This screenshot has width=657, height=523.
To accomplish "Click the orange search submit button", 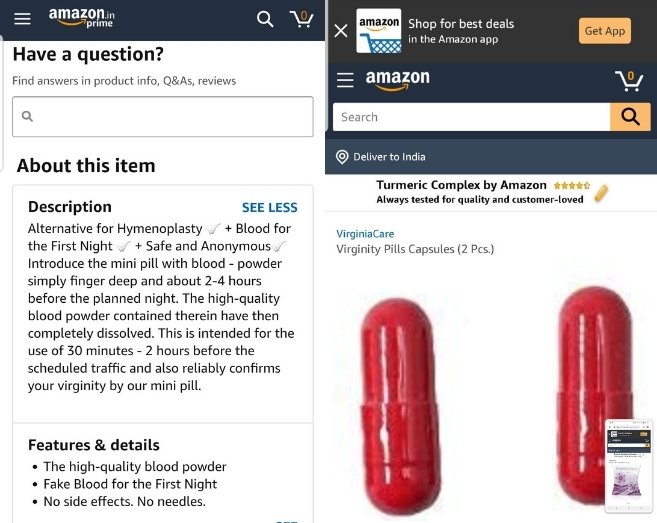I will coord(629,117).
